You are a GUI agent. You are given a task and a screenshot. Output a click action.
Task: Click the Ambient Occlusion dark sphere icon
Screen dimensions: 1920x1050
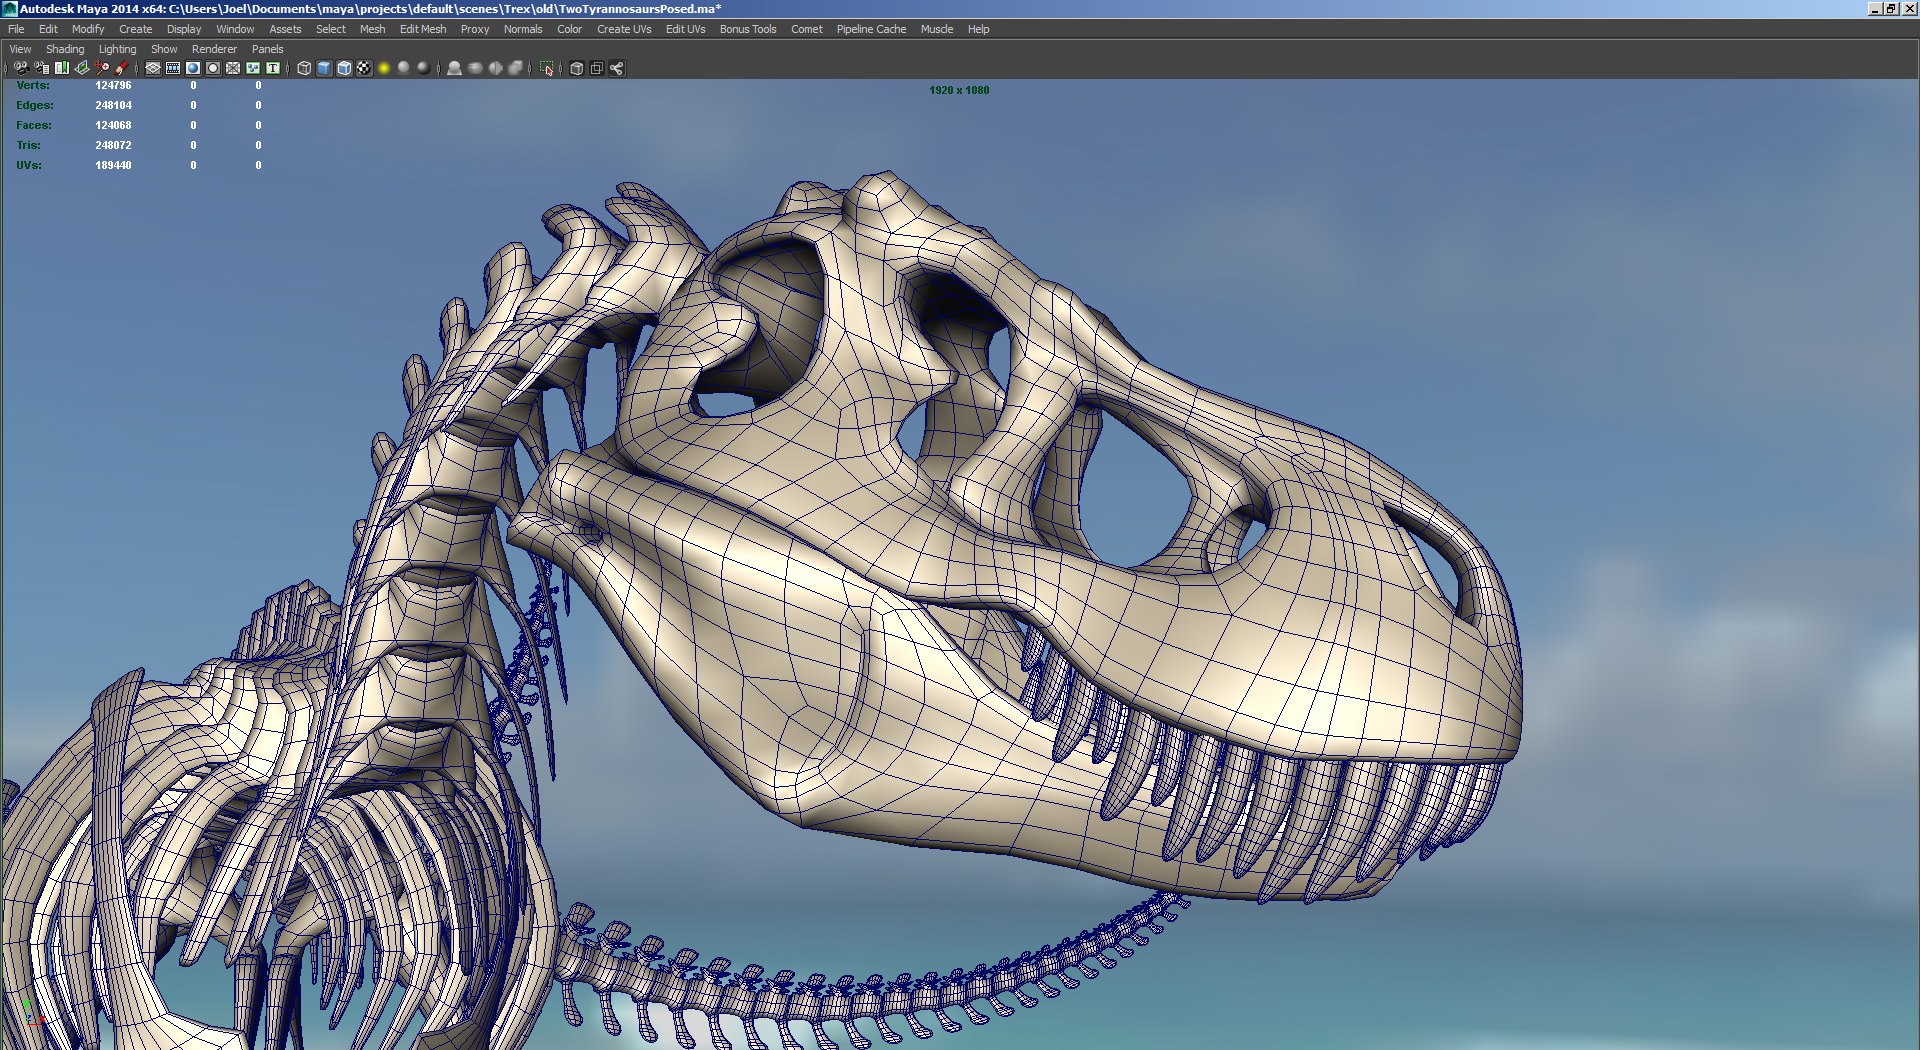point(424,68)
